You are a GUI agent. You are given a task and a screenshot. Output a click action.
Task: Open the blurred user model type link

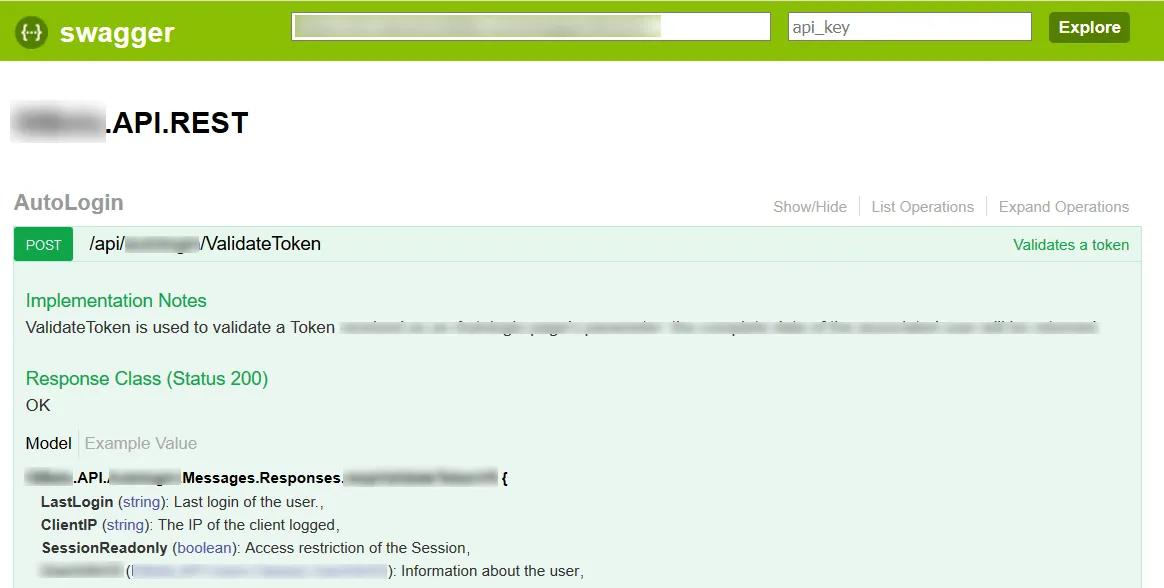260,571
